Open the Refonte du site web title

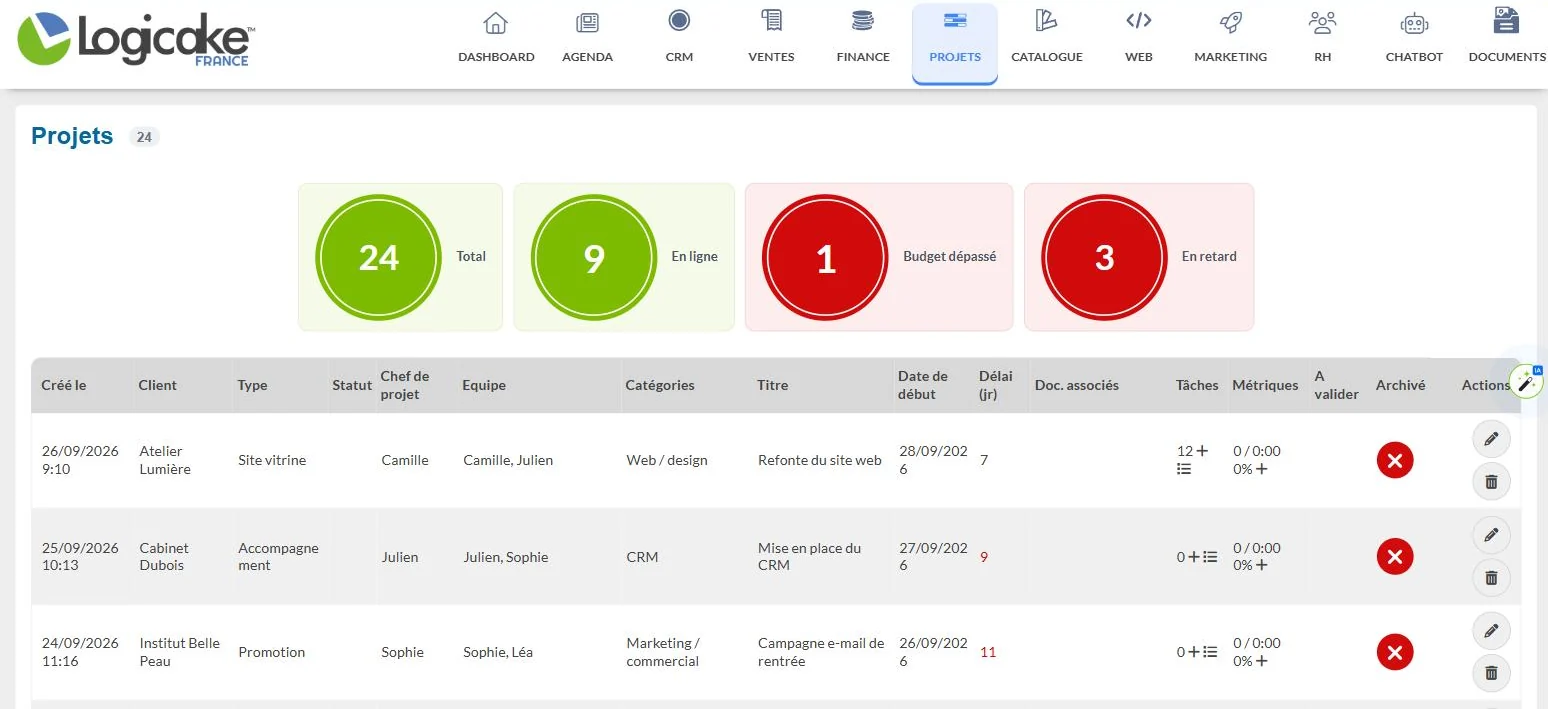point(820,460)
